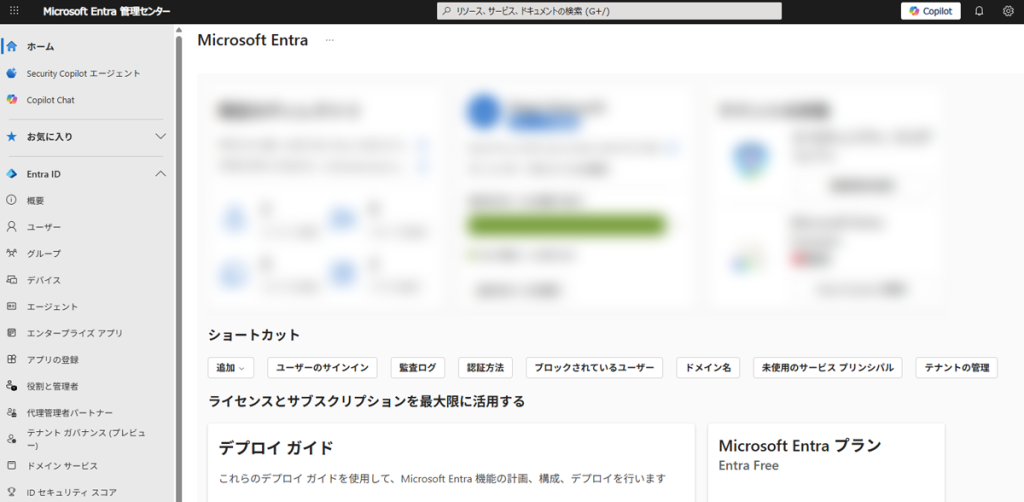
Task: Click the Microsoft Entra 管理センター title
Action: pos(106,11)
